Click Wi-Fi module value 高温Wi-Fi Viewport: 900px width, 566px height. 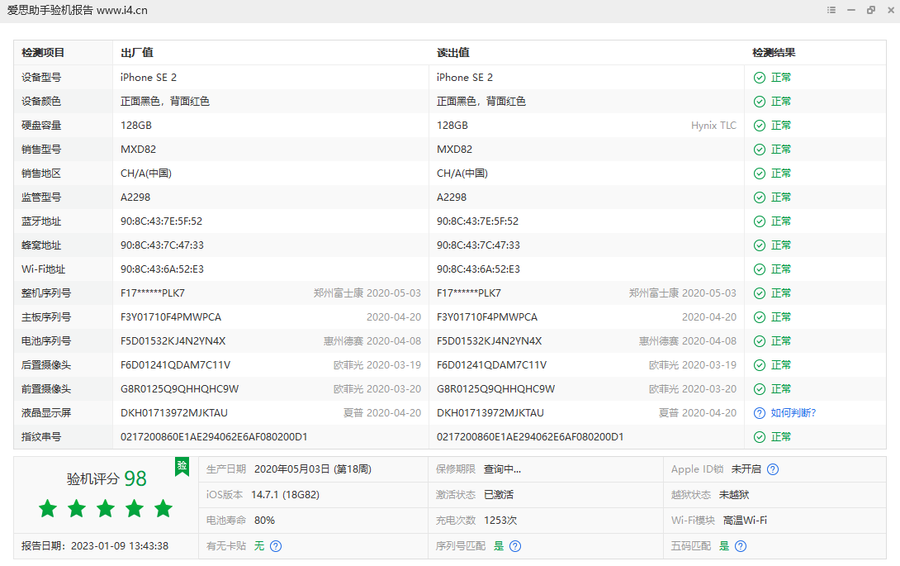click(x=745, y=521)
